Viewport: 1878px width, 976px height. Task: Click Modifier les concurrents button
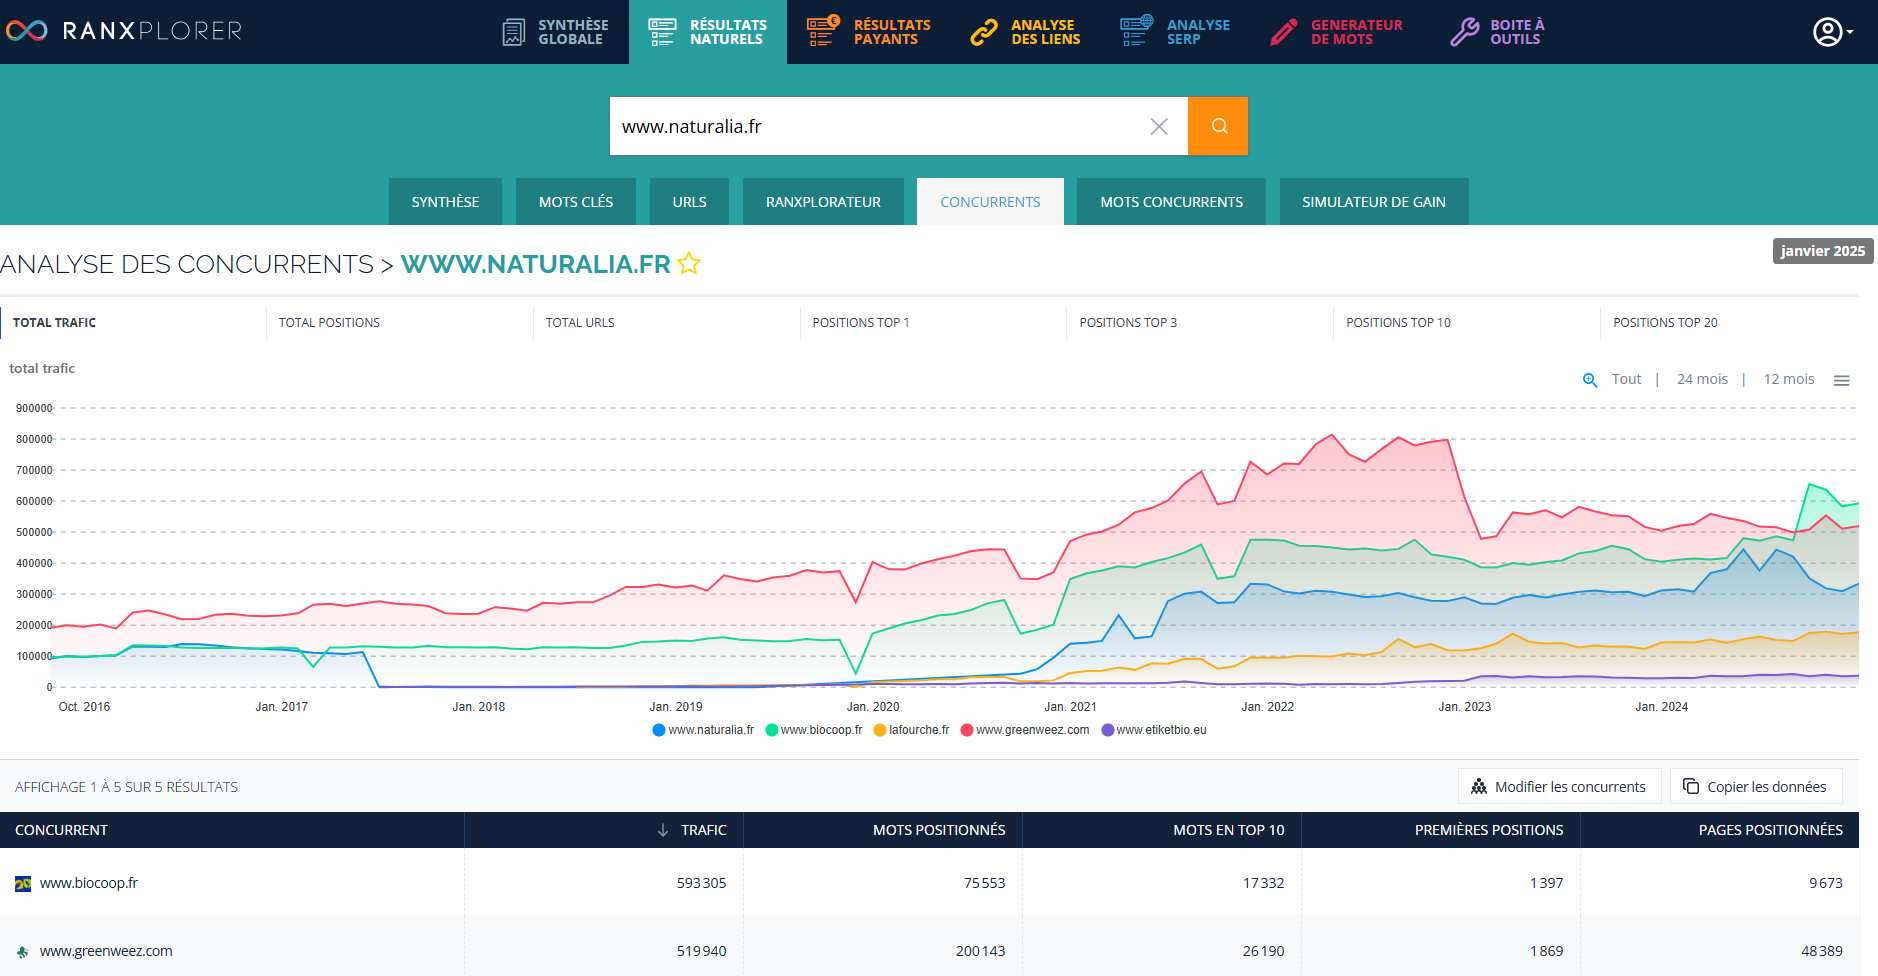tap(1559, 787)
